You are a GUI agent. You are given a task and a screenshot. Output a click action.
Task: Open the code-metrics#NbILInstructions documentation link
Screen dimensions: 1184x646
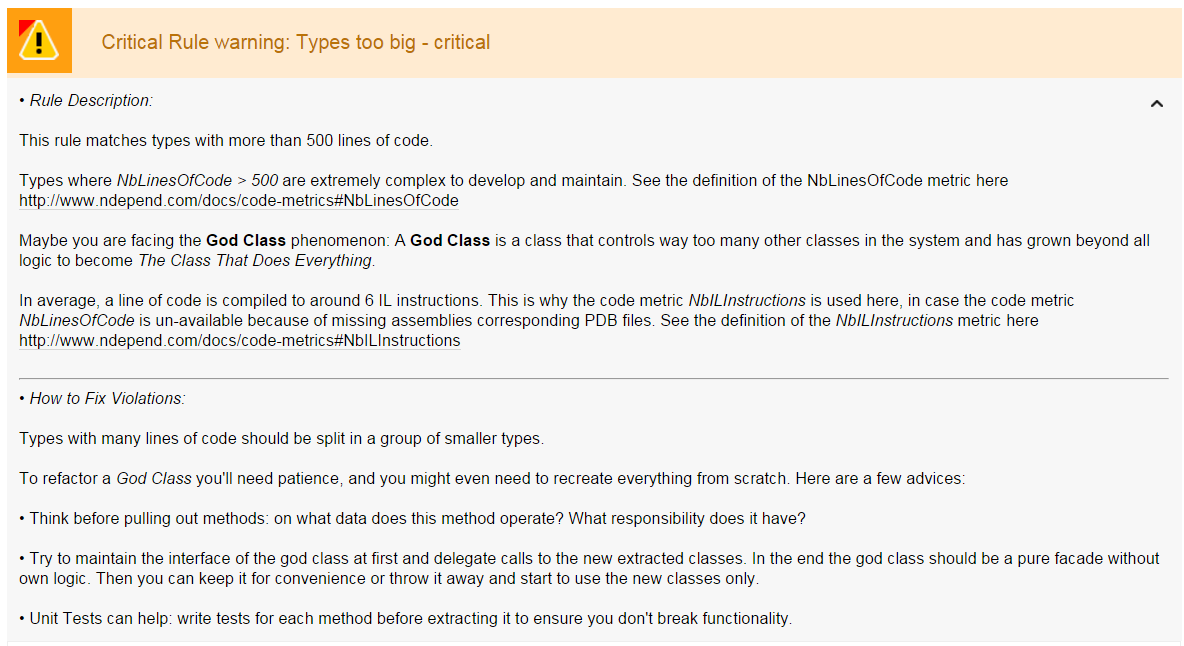[x=240, y=341]
